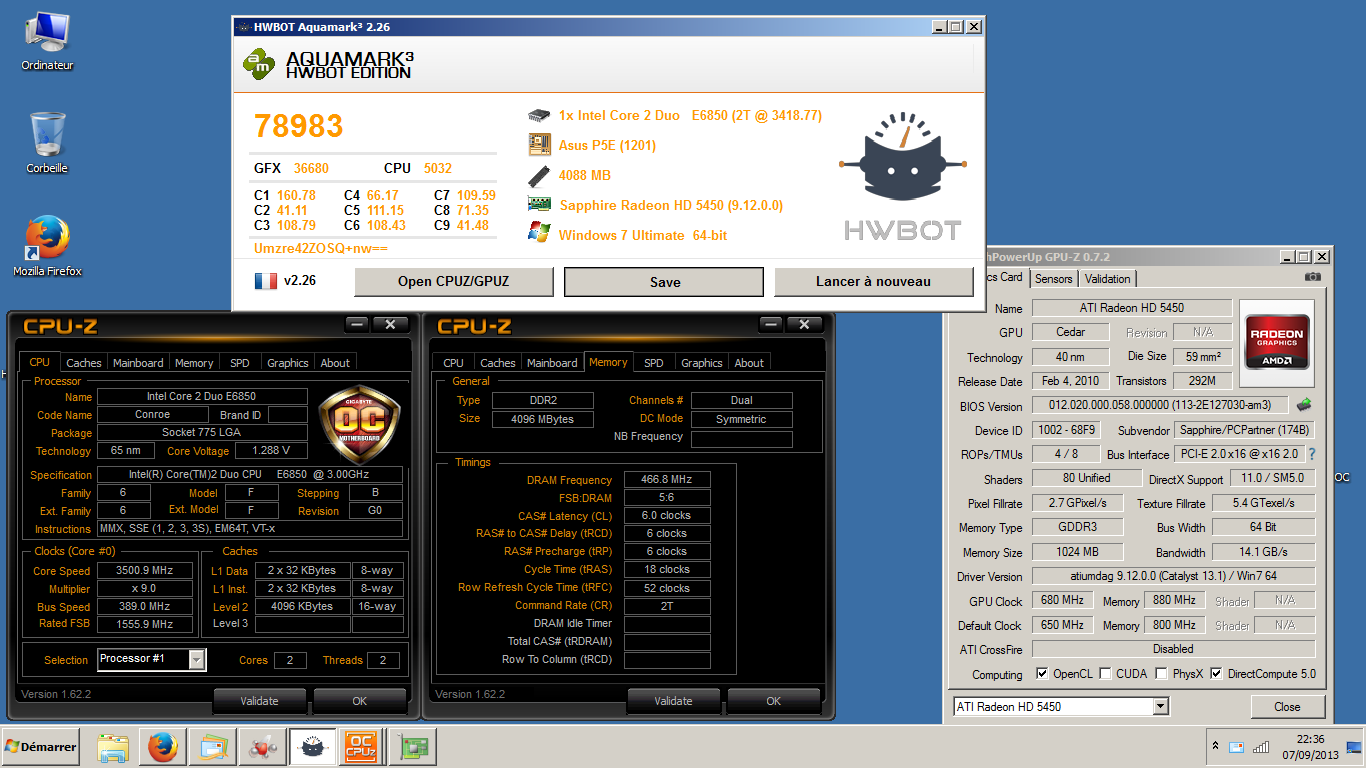Click the Driver Version field in GPU-Z
Viewport: 1366px width, 768px height.
pos(1173,576)
